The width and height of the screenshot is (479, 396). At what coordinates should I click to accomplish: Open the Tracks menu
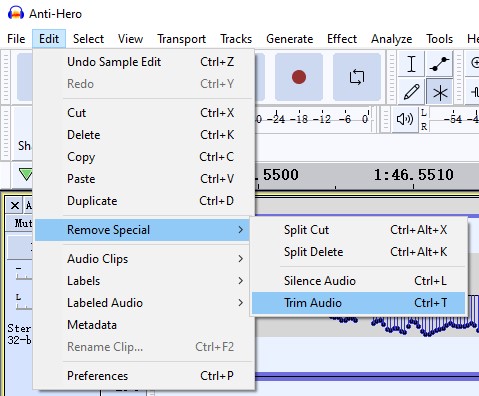(236, 39)
